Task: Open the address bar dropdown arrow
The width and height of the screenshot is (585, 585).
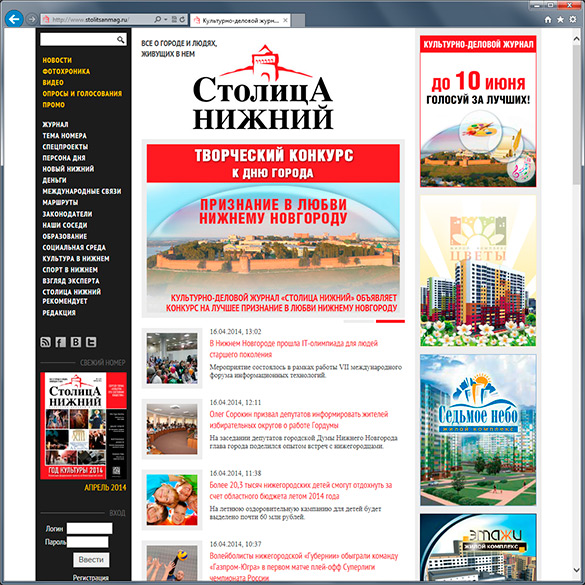Action: click(166, 19)
